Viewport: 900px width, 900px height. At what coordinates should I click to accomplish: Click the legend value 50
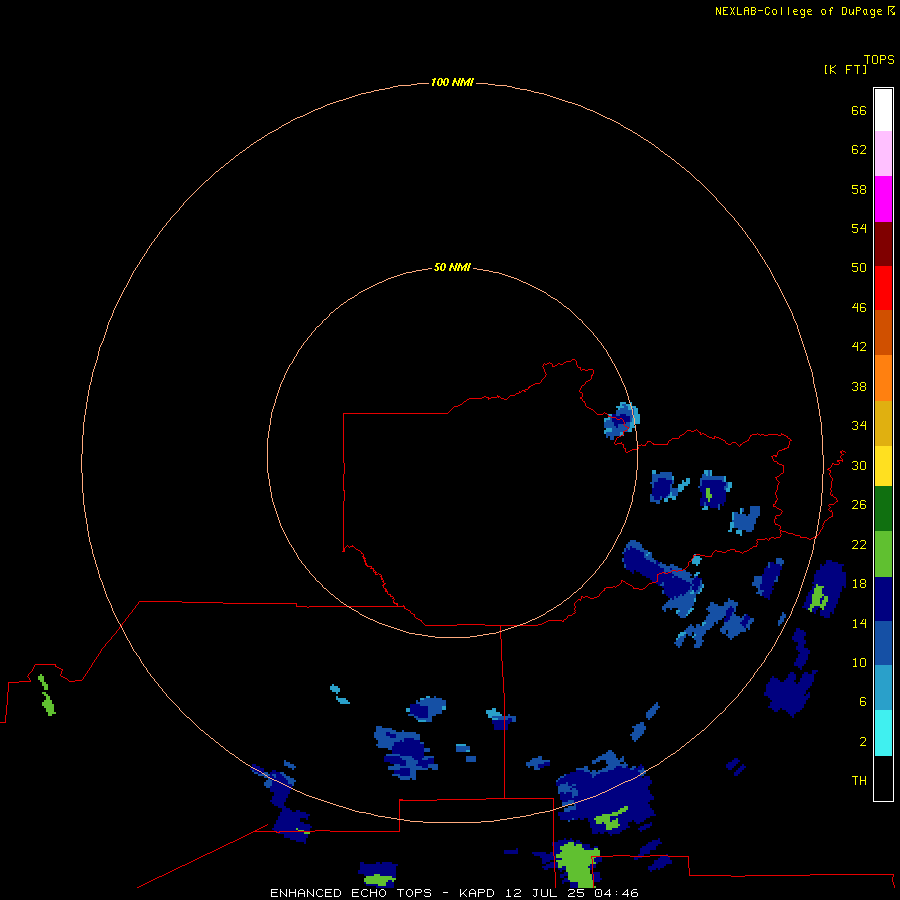[859, 268]
